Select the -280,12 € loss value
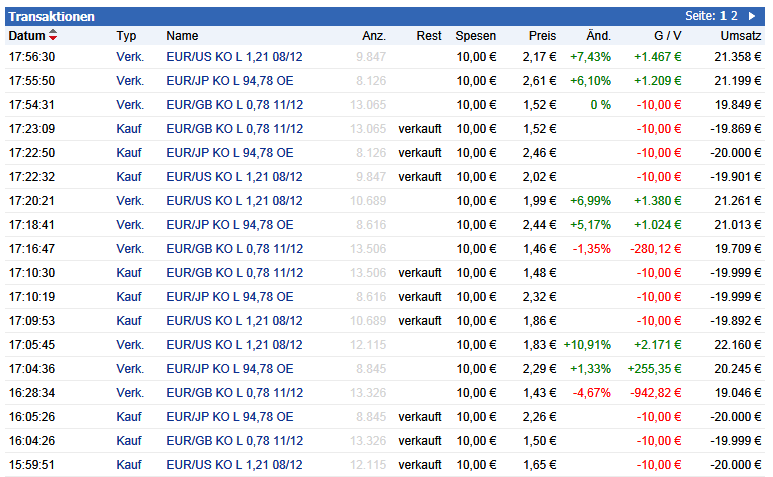 point(656,249)
